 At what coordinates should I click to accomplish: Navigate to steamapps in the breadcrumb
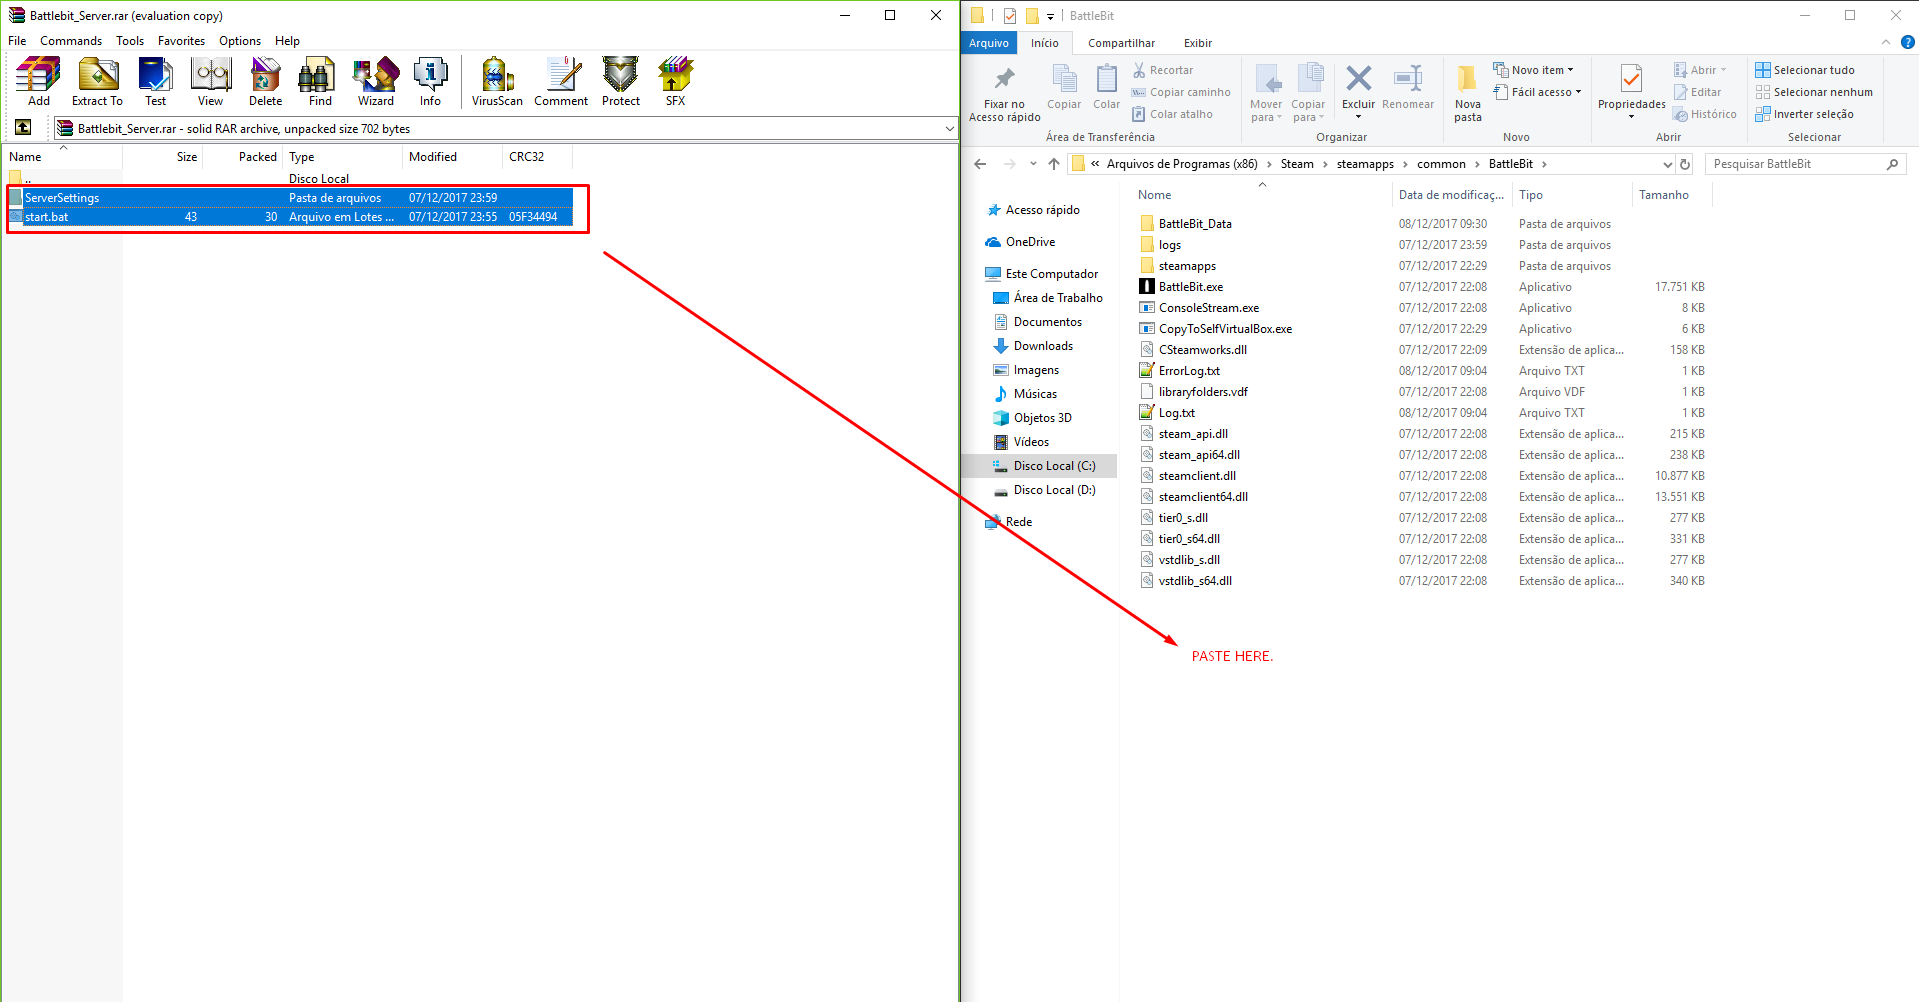point(1365,164)
